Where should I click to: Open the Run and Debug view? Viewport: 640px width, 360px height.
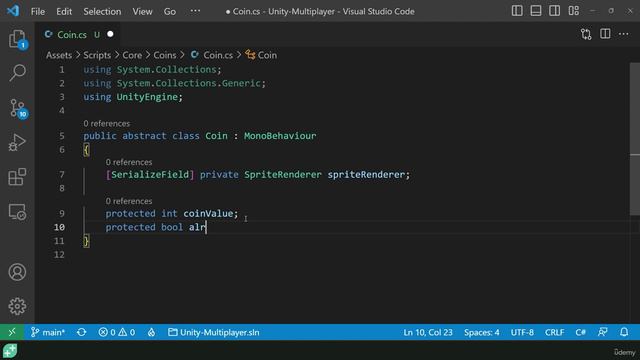pos(17,142)
